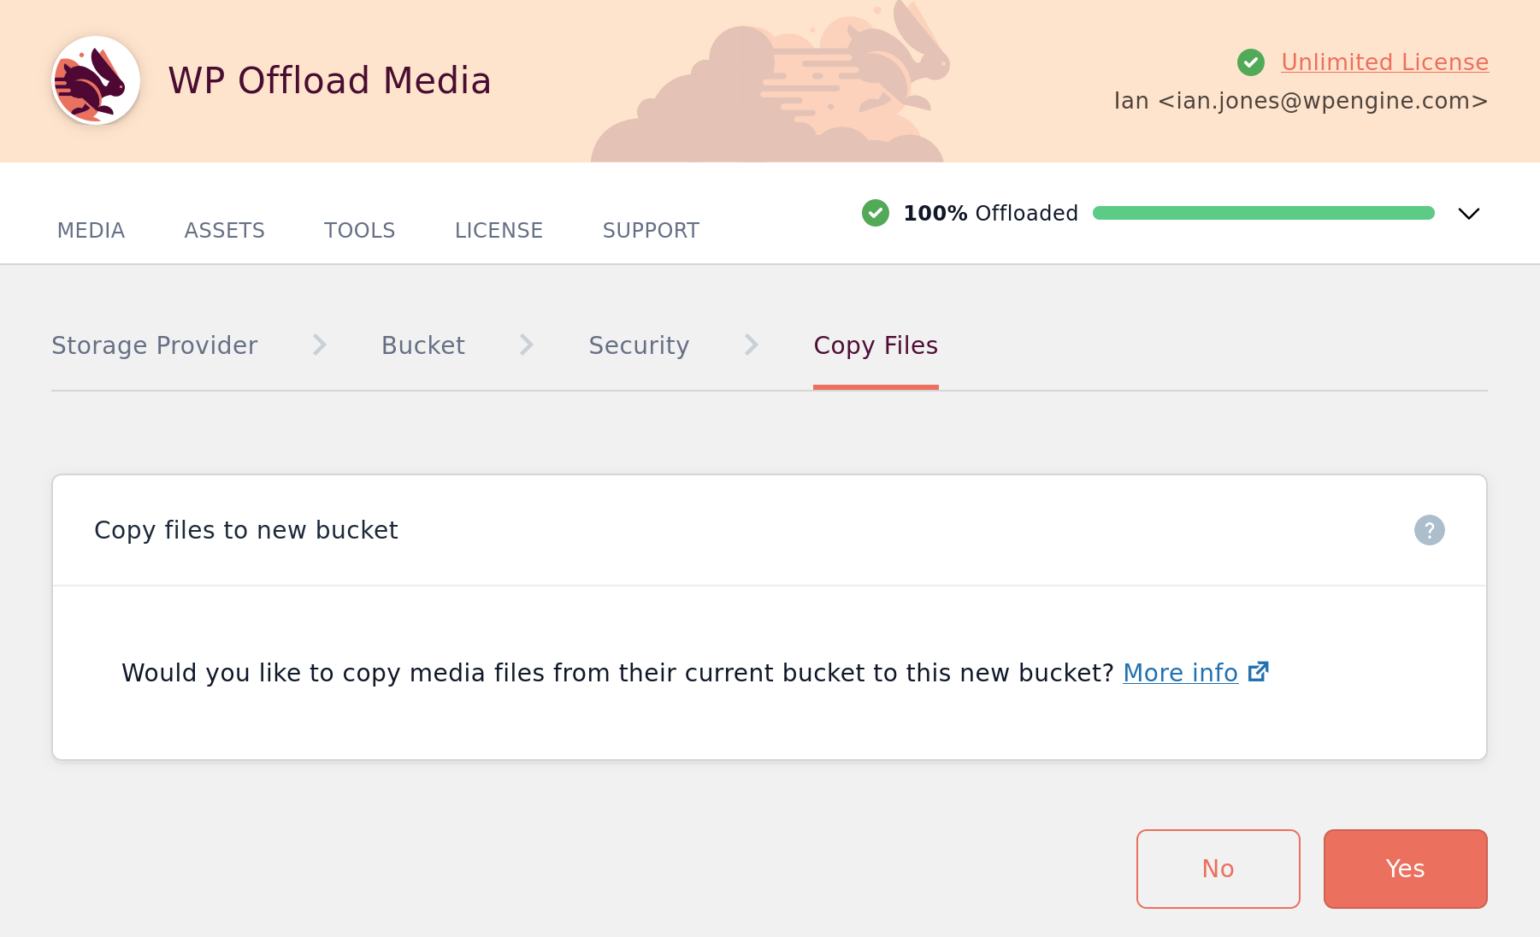The image size is (1540, 937).
Task: Click the green offload progress bar
Action: [x=1264, y=213]
